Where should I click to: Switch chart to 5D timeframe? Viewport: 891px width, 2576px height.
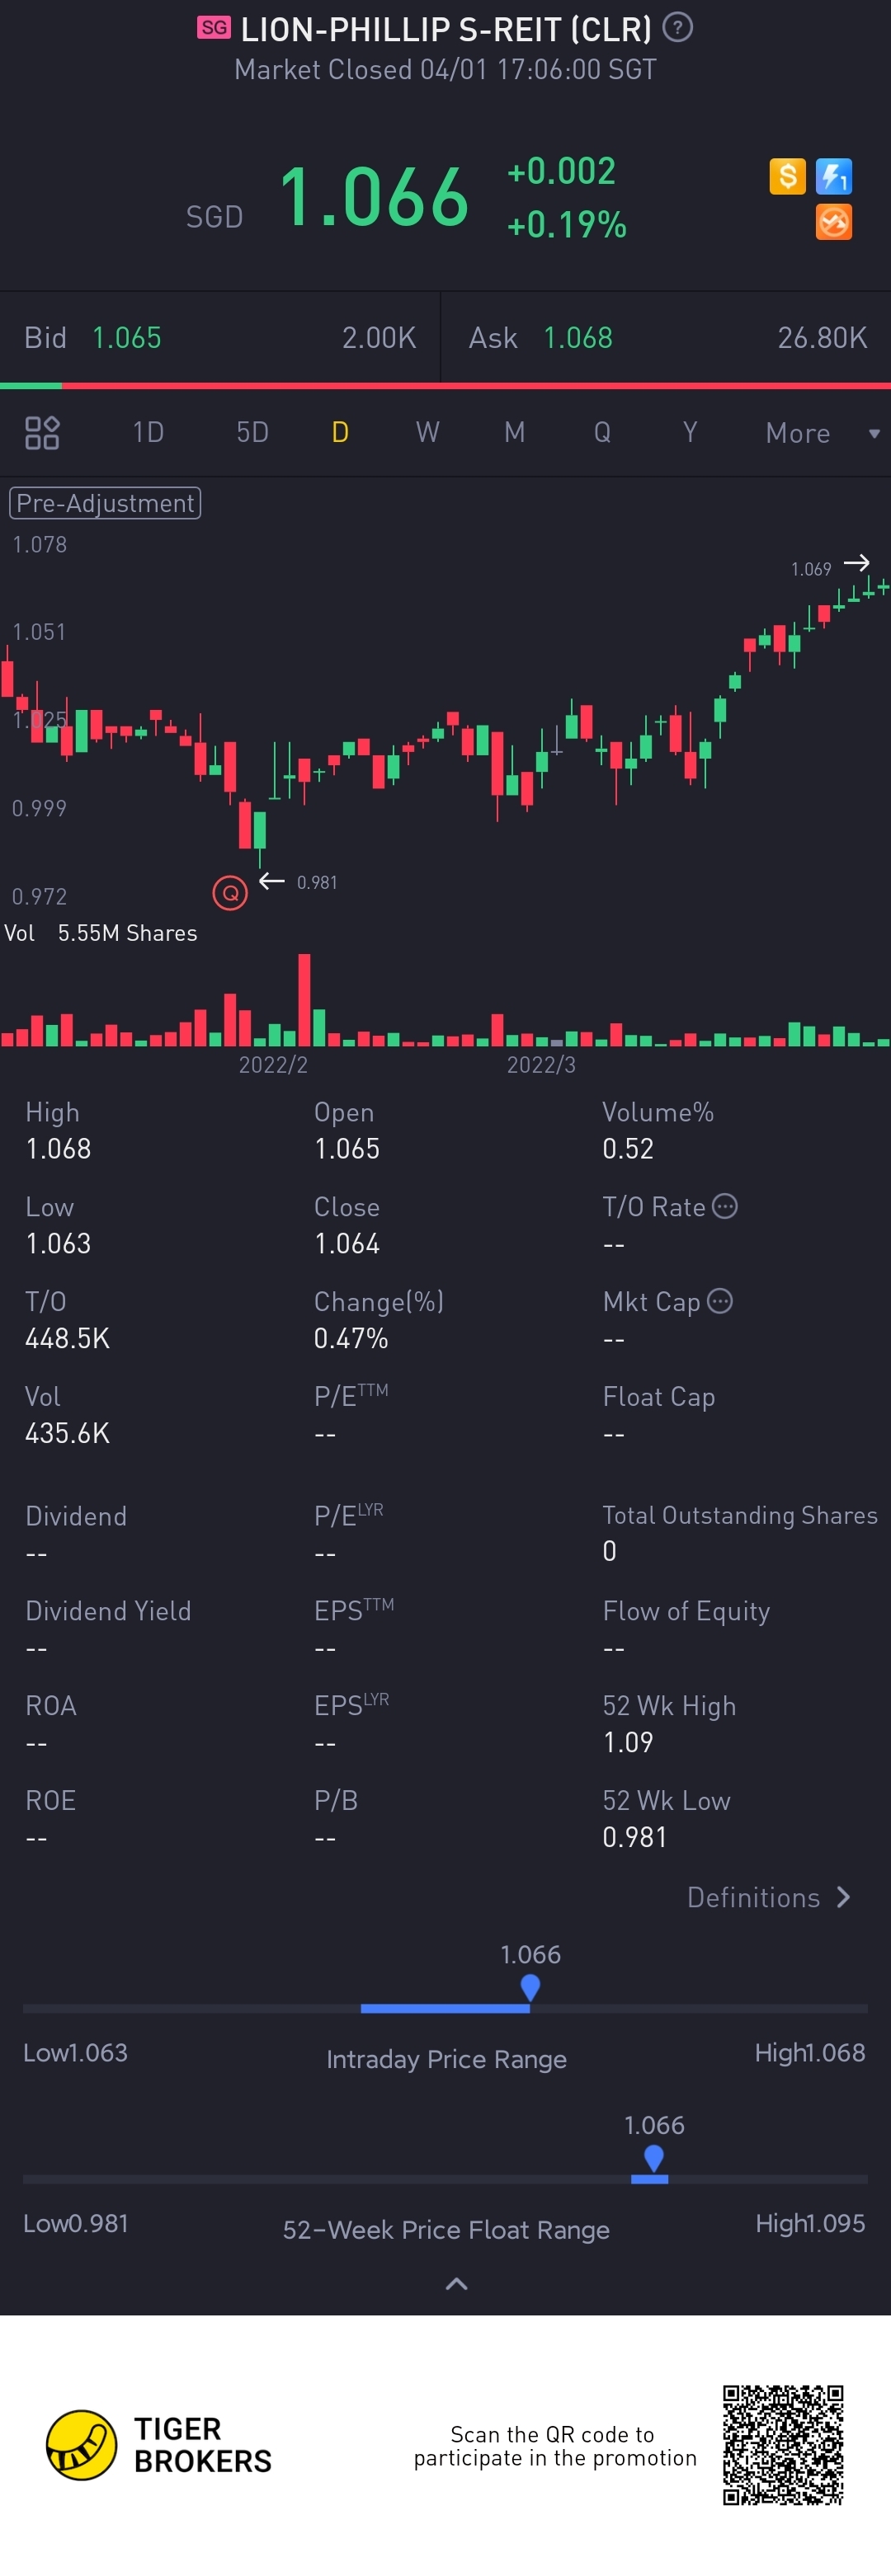tap(252, 433)
